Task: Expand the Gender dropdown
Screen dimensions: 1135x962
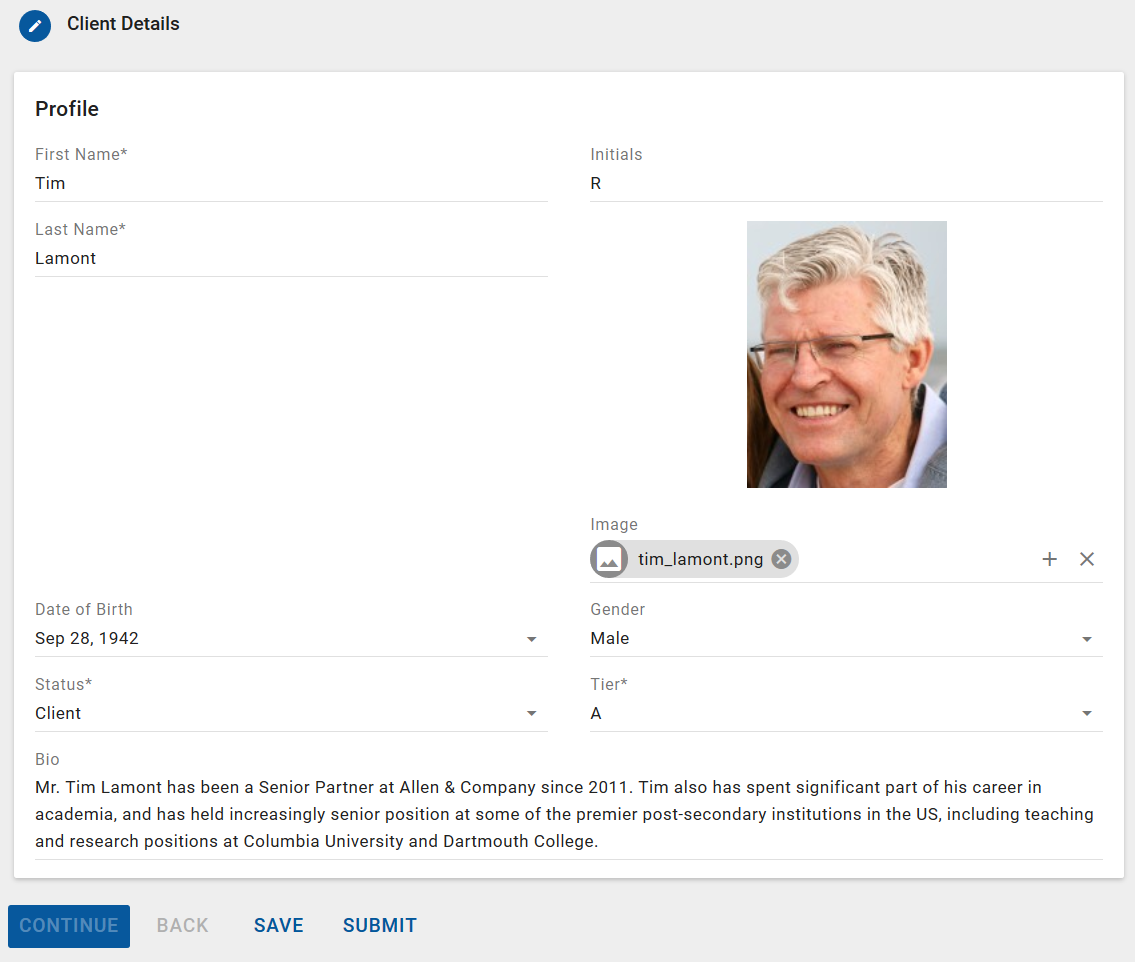Action: click(x=1086, y=639)
